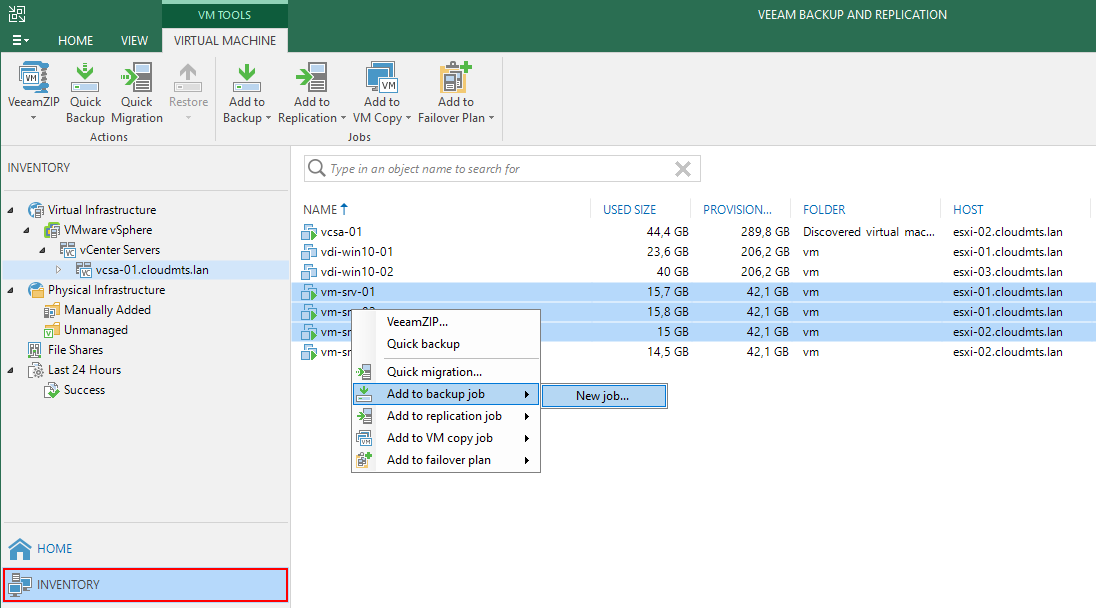This screenshot has height=608, width=1096.
Task: Choose New job... from the submenu
Action: 603,395
